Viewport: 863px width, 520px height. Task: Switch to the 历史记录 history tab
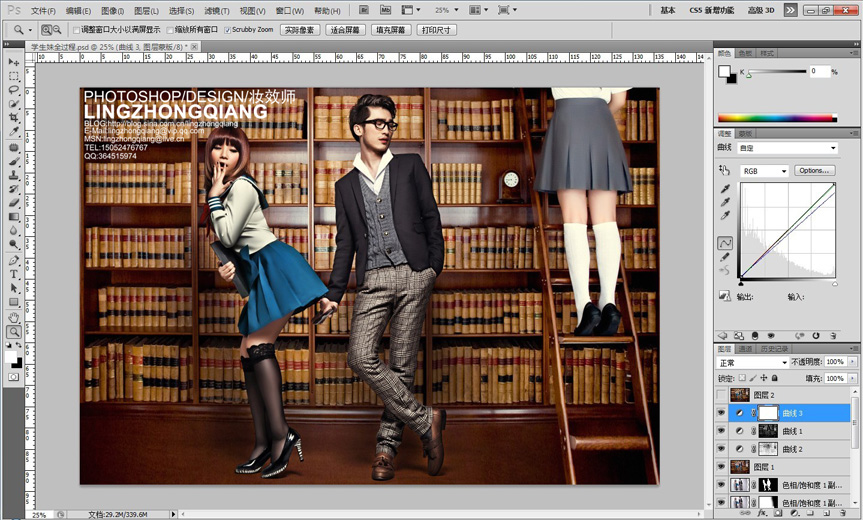tap(774, 349)
